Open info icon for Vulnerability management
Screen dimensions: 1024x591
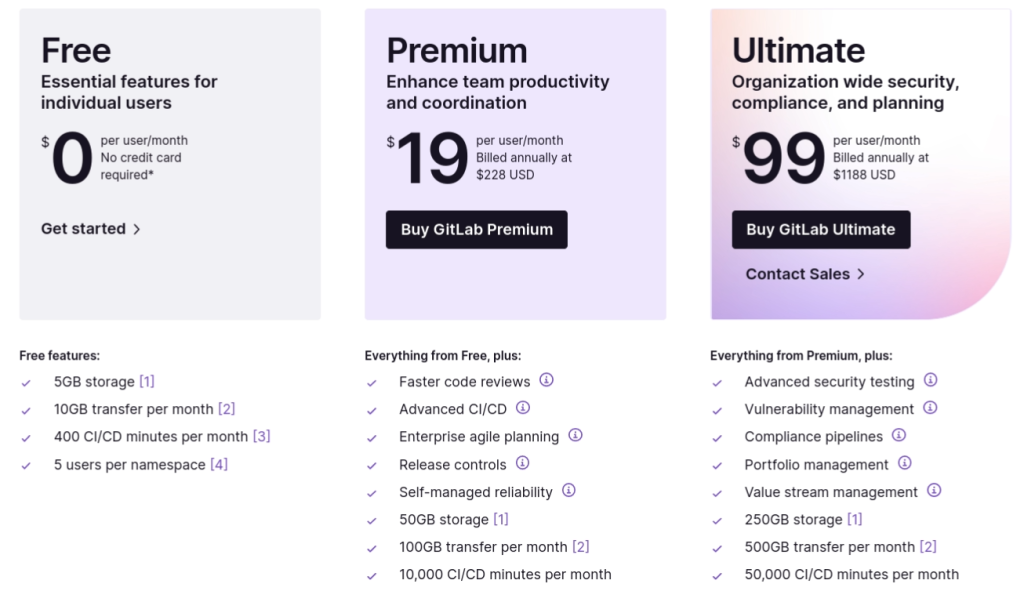pyautogui.click(x=930, y=408)
